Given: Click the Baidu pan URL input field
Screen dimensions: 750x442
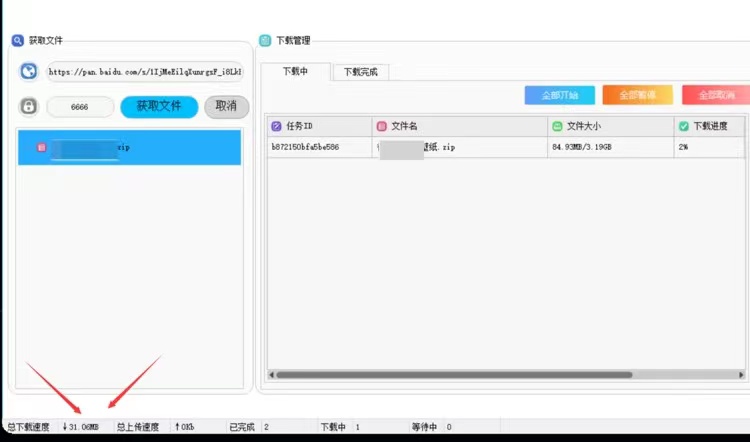Looking at the screenshot, I should pyautogui.click(x=145, y=72).
